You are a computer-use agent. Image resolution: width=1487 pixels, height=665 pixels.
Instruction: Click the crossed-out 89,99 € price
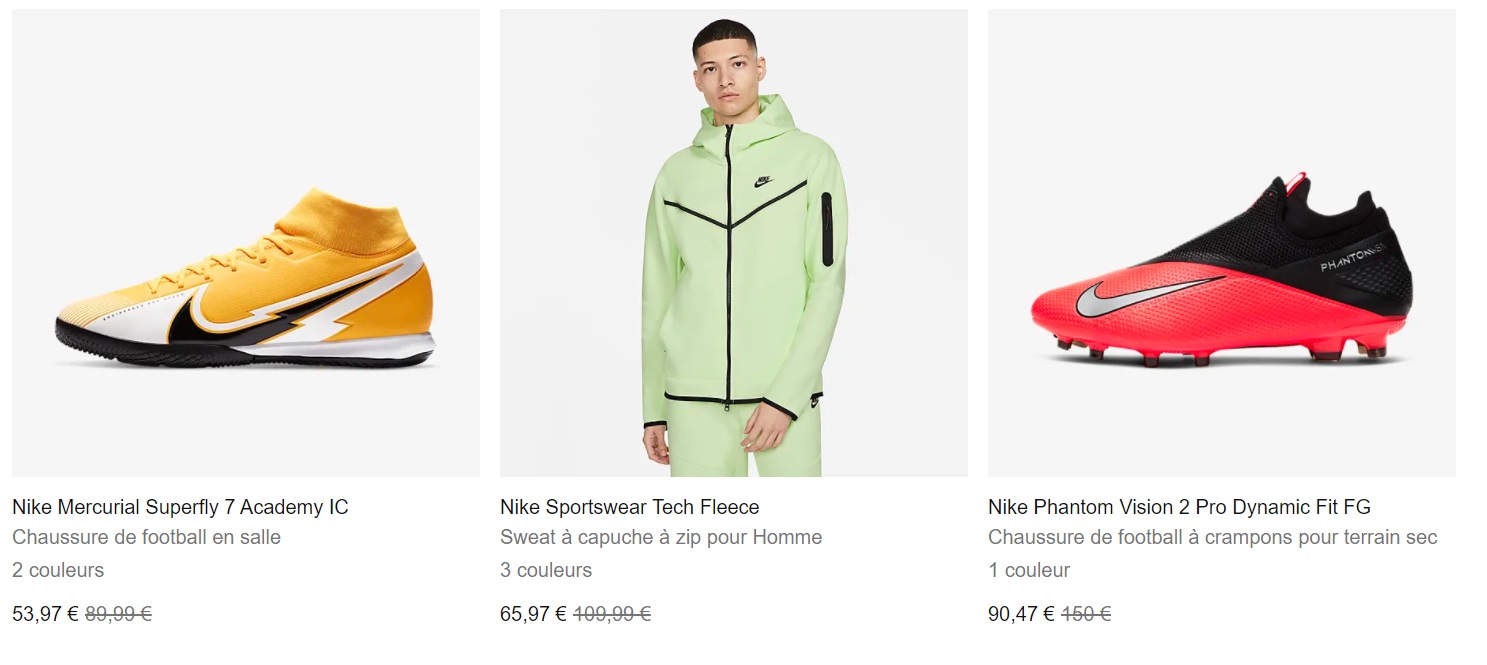pos(118,614)
